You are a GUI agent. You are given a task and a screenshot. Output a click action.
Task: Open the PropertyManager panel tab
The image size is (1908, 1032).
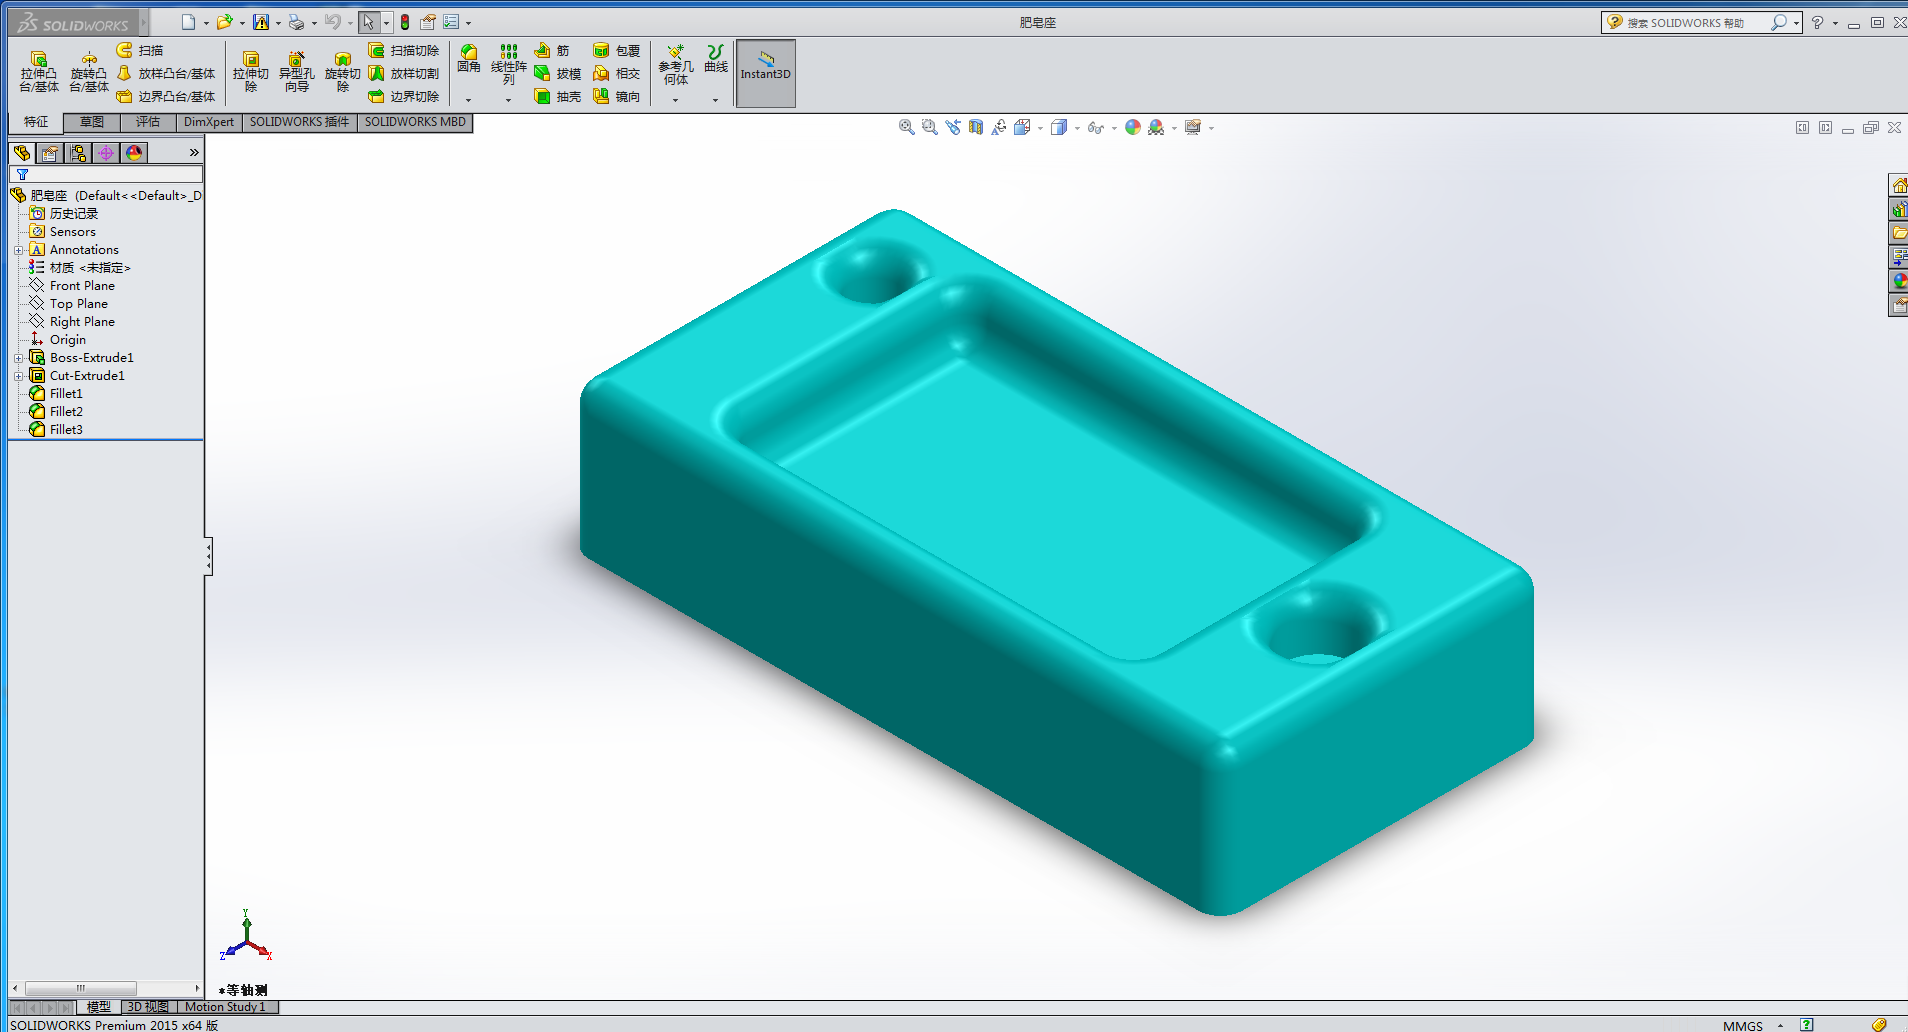click(50, 152)
